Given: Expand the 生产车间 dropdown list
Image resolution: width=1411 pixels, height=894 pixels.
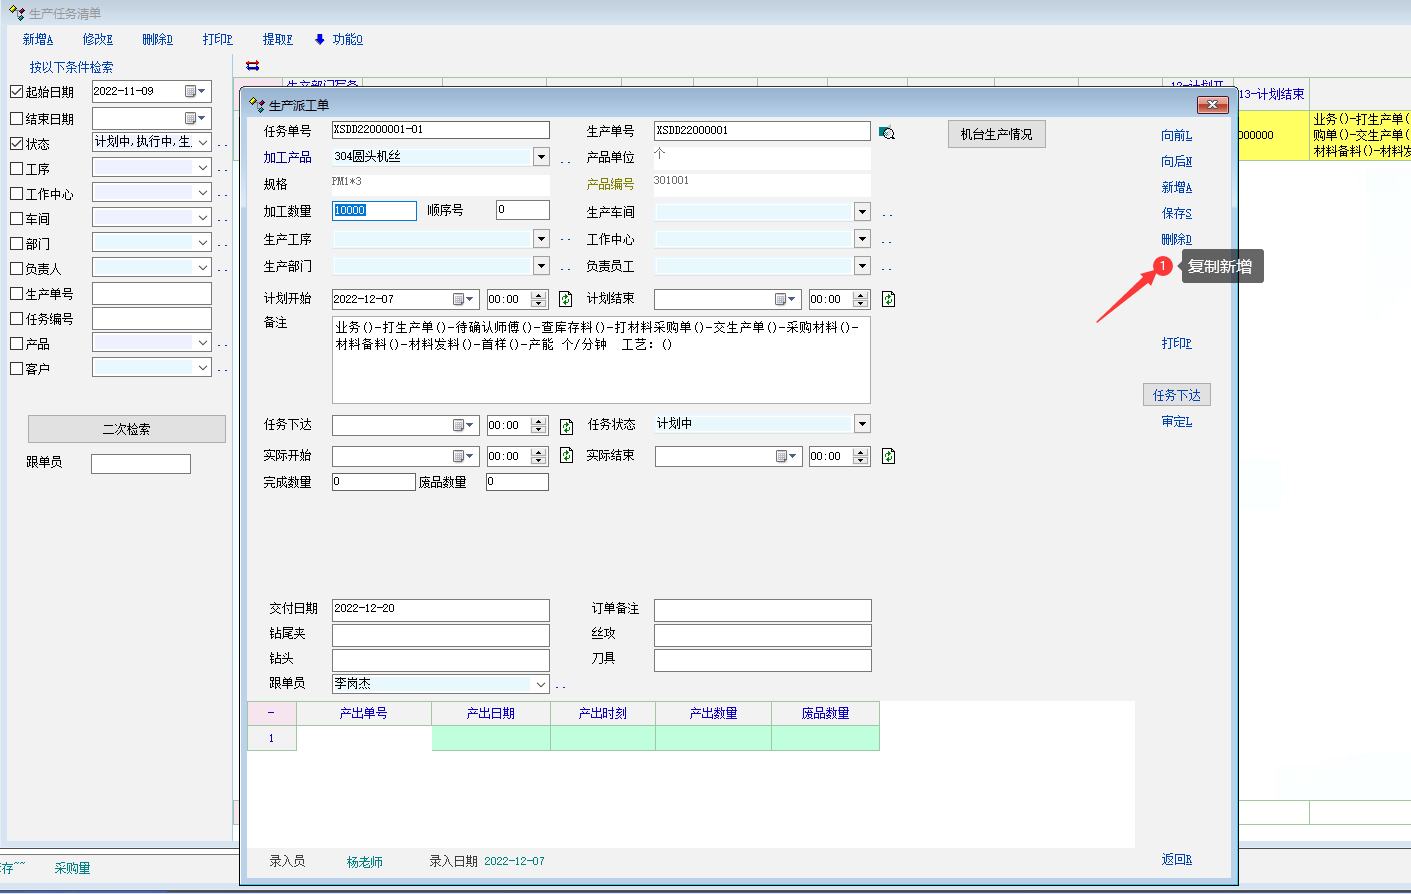Looking at the screenshot, I should pos(862,212).
